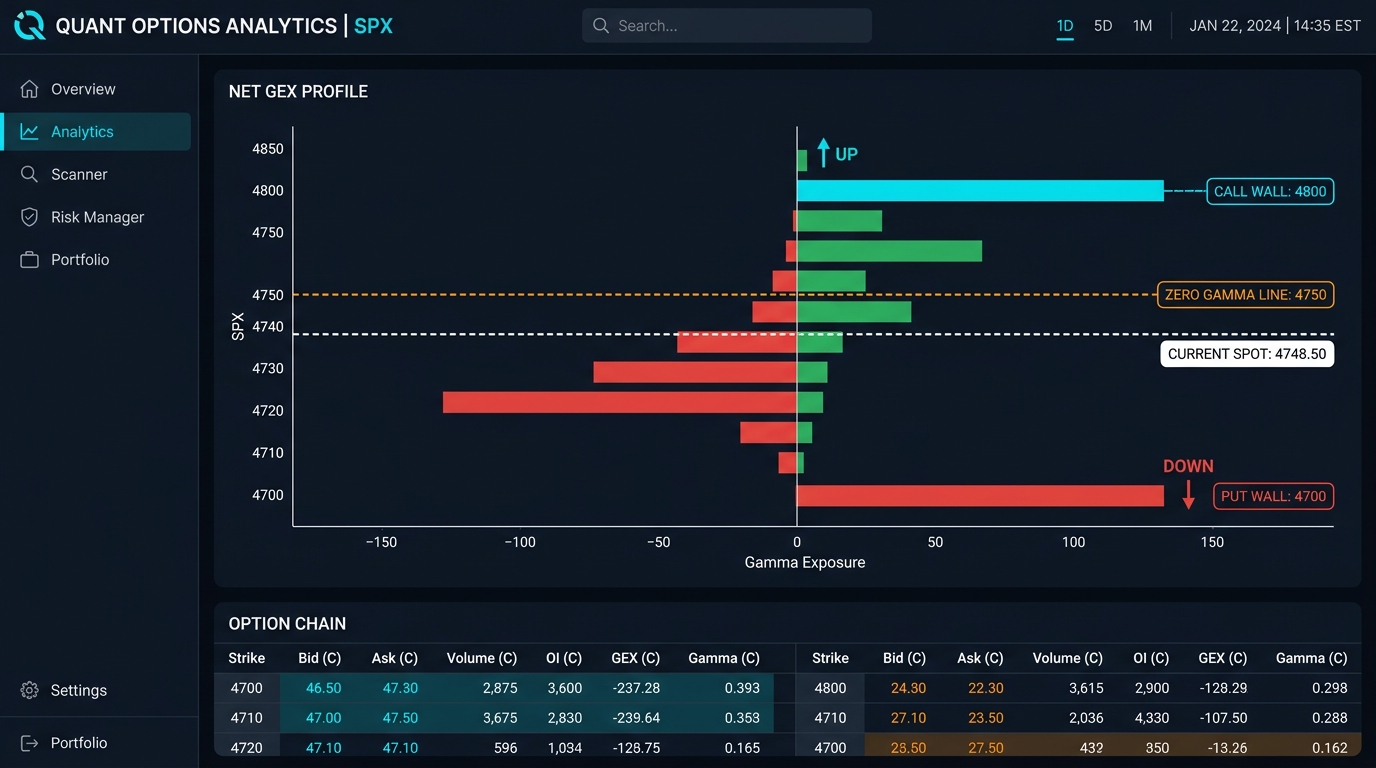Click the cyan 4800 call wall bar
1376x768 pixels.
pos(980,191)
